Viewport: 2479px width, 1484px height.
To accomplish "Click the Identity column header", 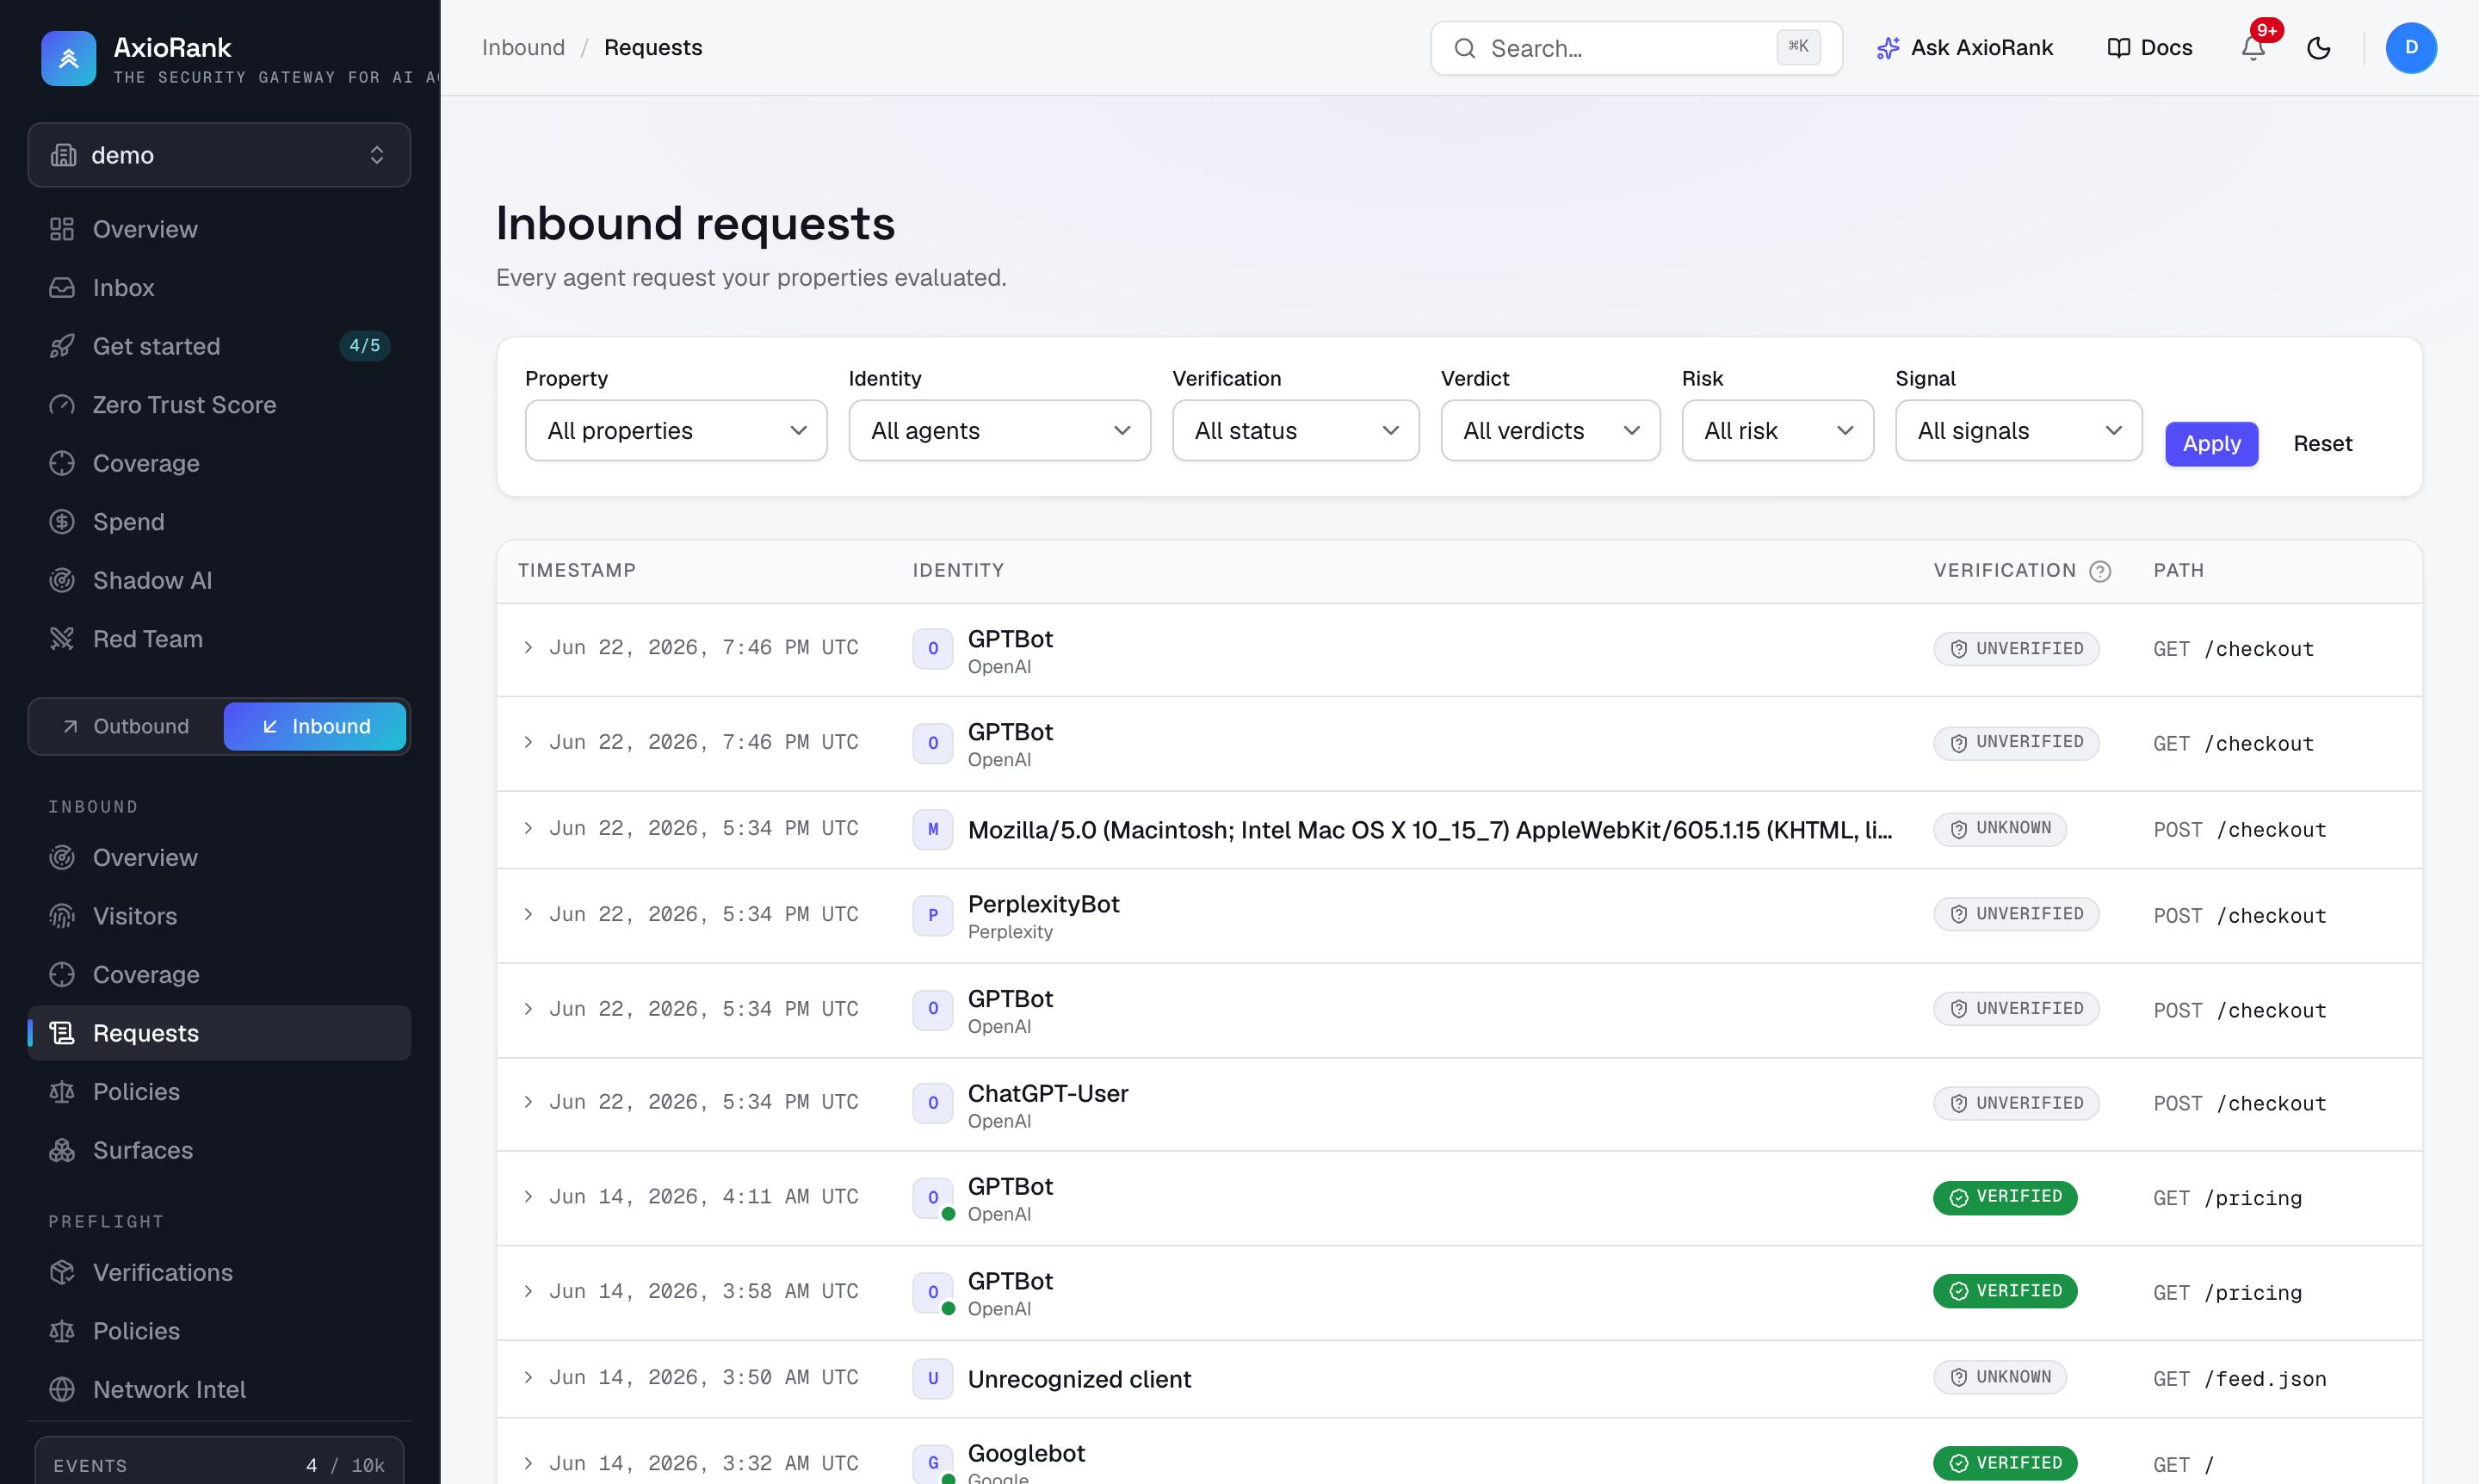I will coord(958,571).
